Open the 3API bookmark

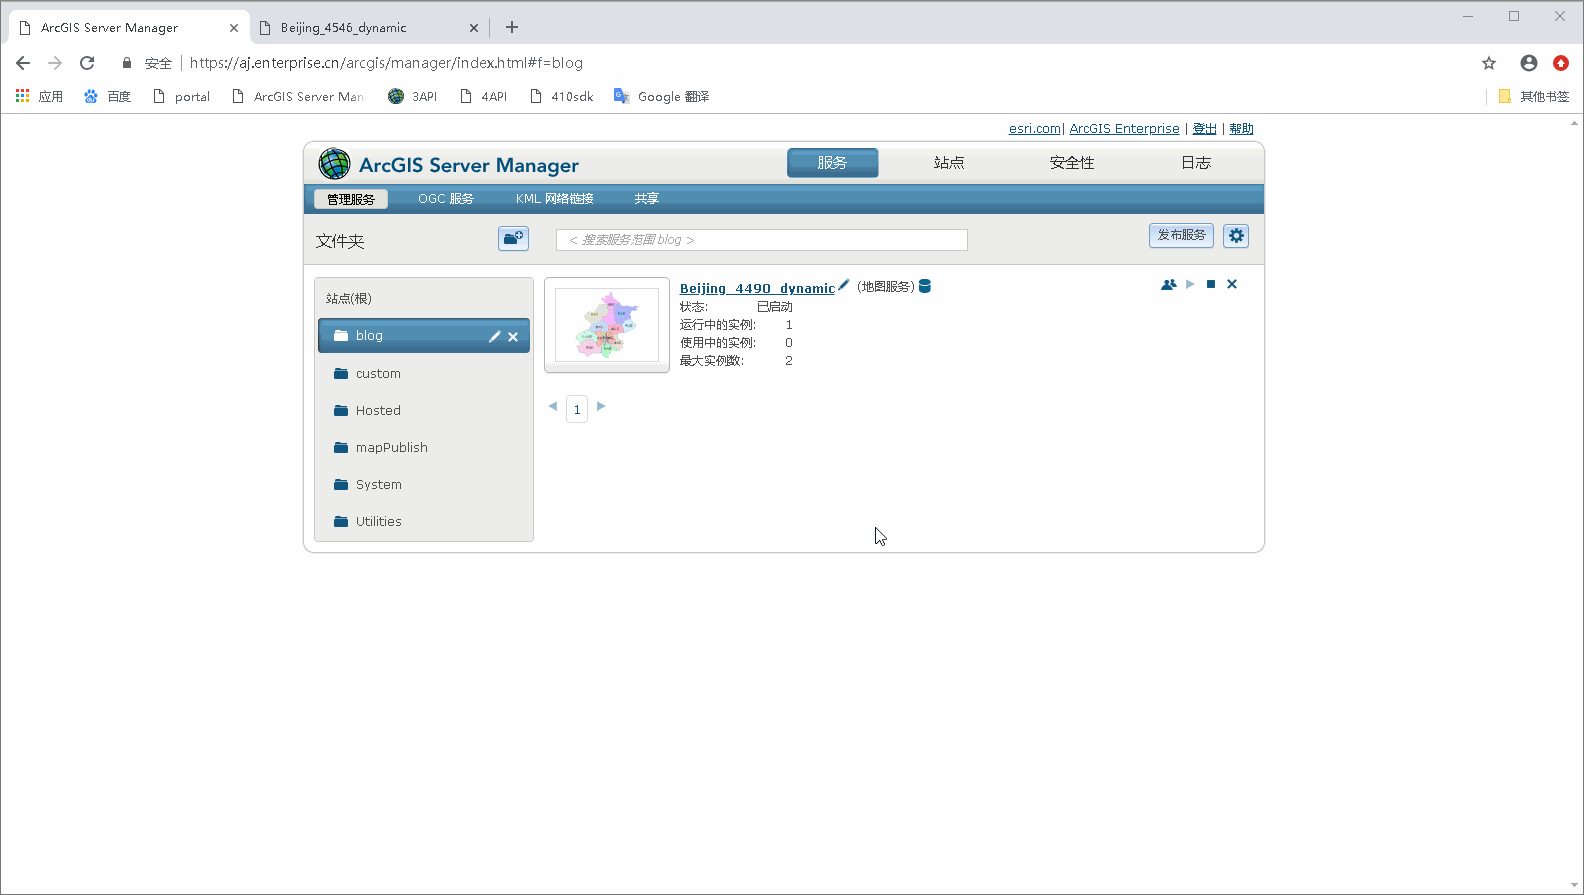tap(412, 96)
